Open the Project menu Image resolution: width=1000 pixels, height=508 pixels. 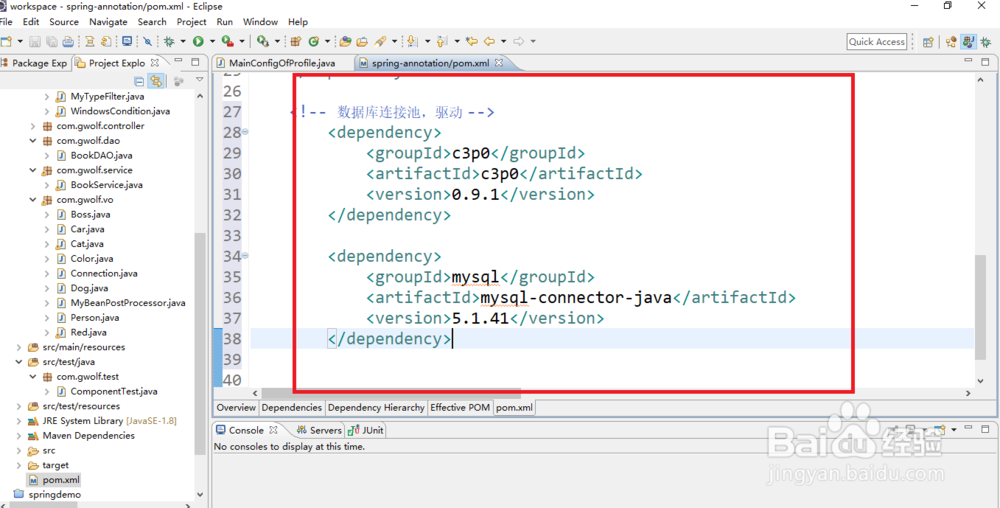coord(192,22)
